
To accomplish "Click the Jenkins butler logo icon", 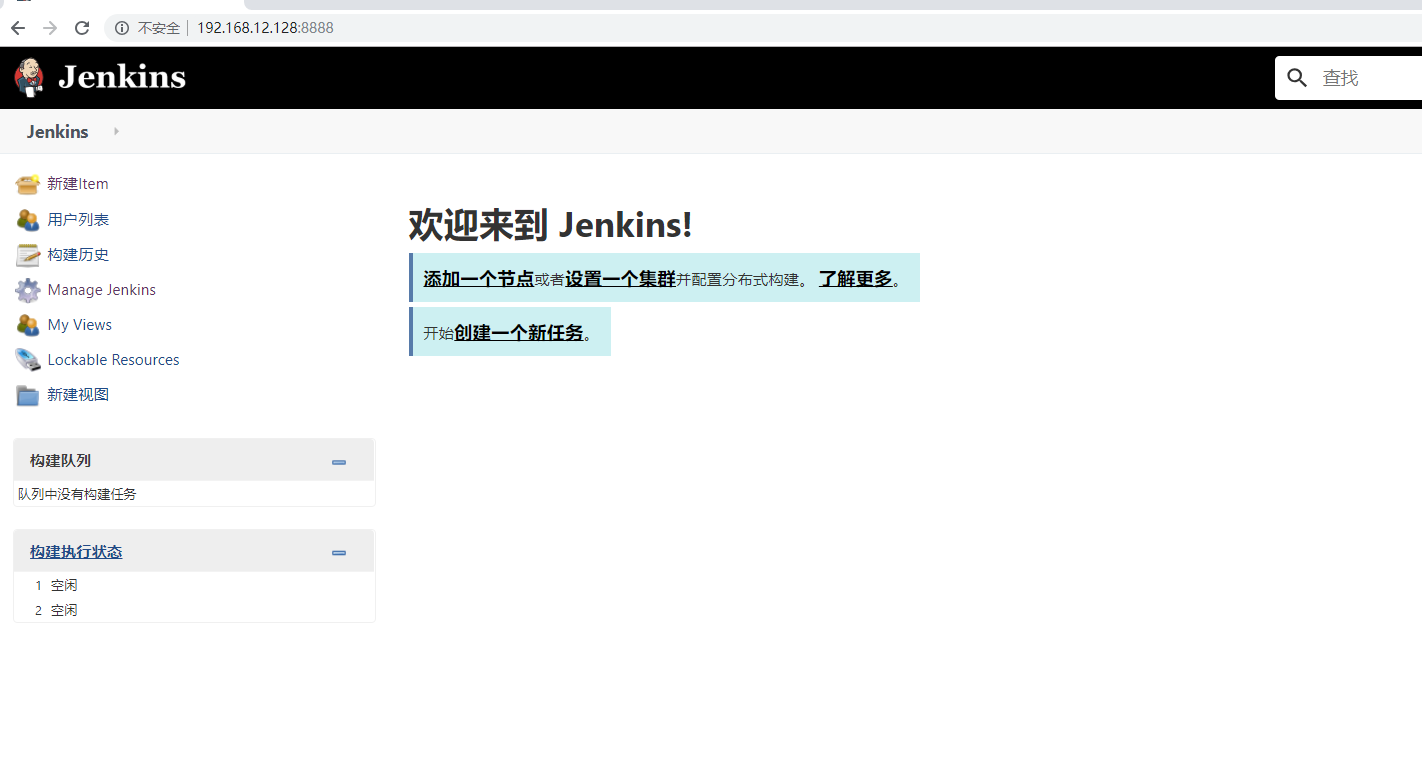I will pyautogui.click(x=29, y=77).
